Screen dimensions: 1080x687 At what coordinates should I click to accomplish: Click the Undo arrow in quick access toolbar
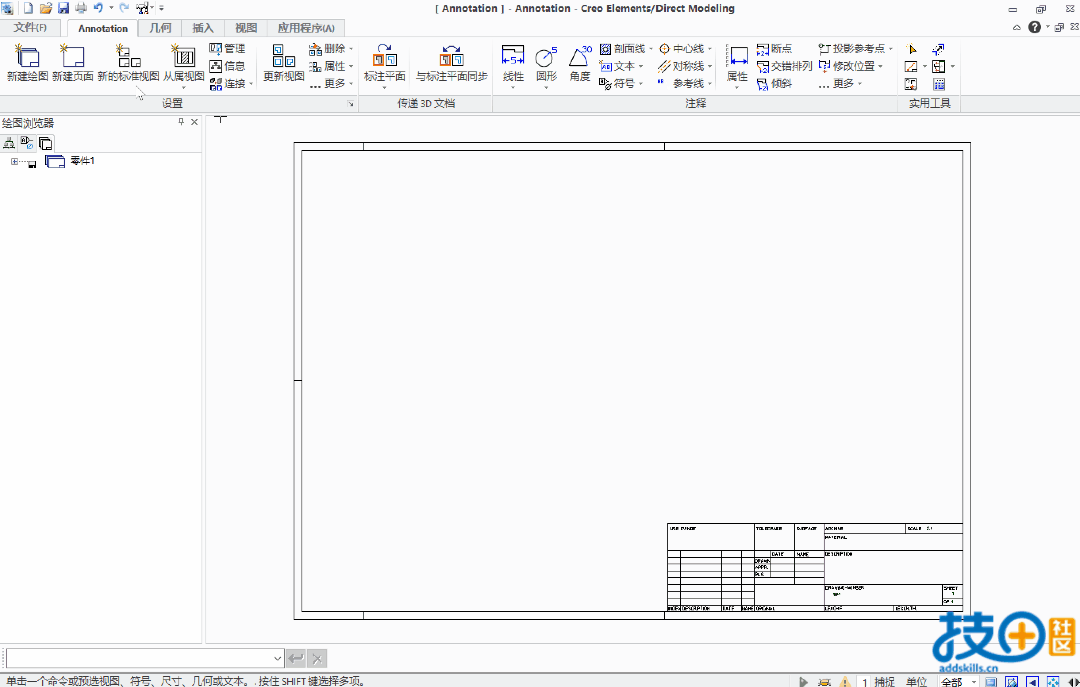tap(98, 8)
